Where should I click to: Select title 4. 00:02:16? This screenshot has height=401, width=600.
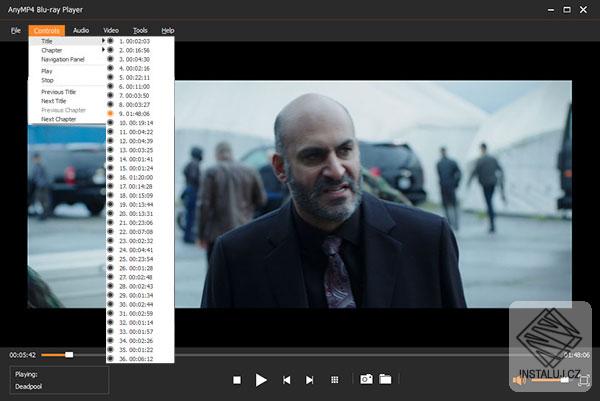pos(140,68)
